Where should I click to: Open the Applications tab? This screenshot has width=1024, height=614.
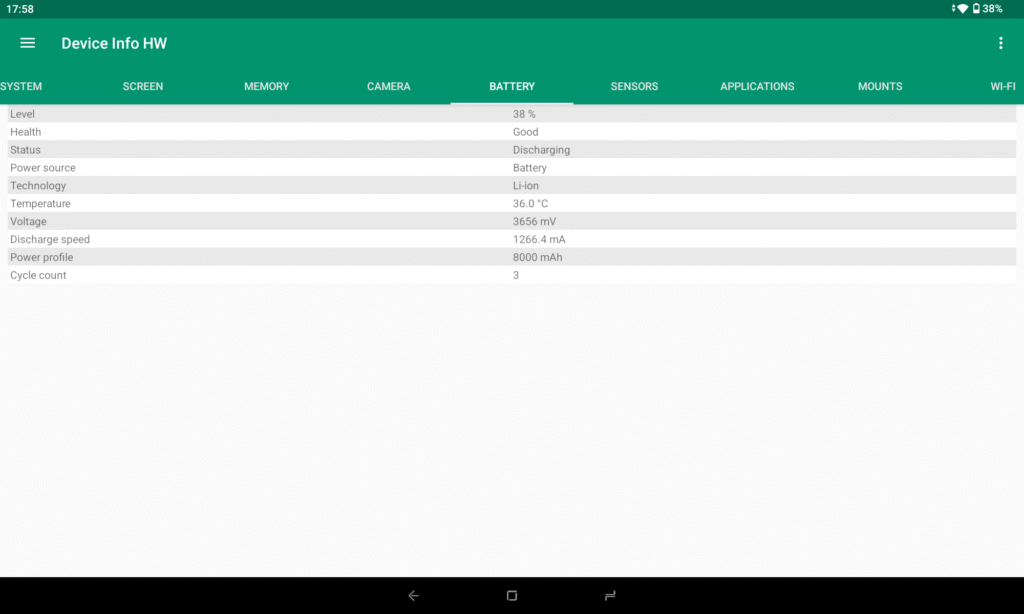pos(757,87)
